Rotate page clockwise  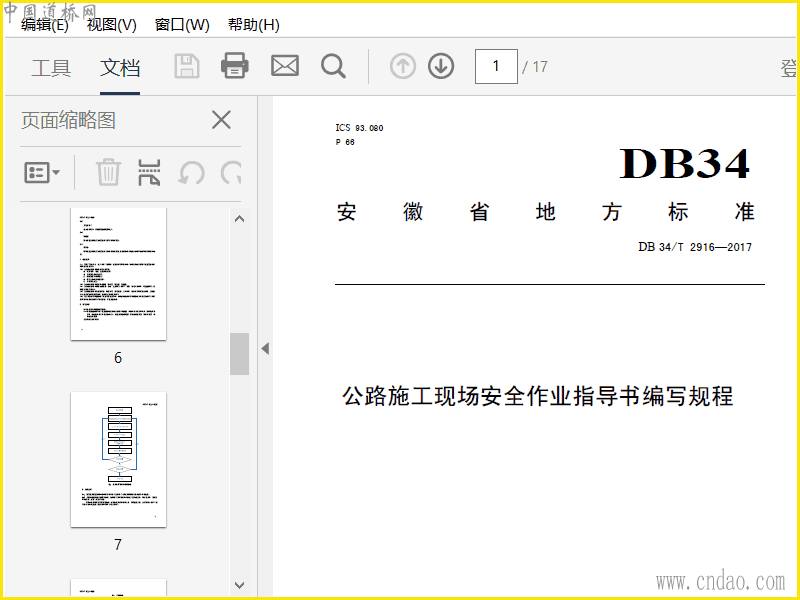tap(231, 172)
